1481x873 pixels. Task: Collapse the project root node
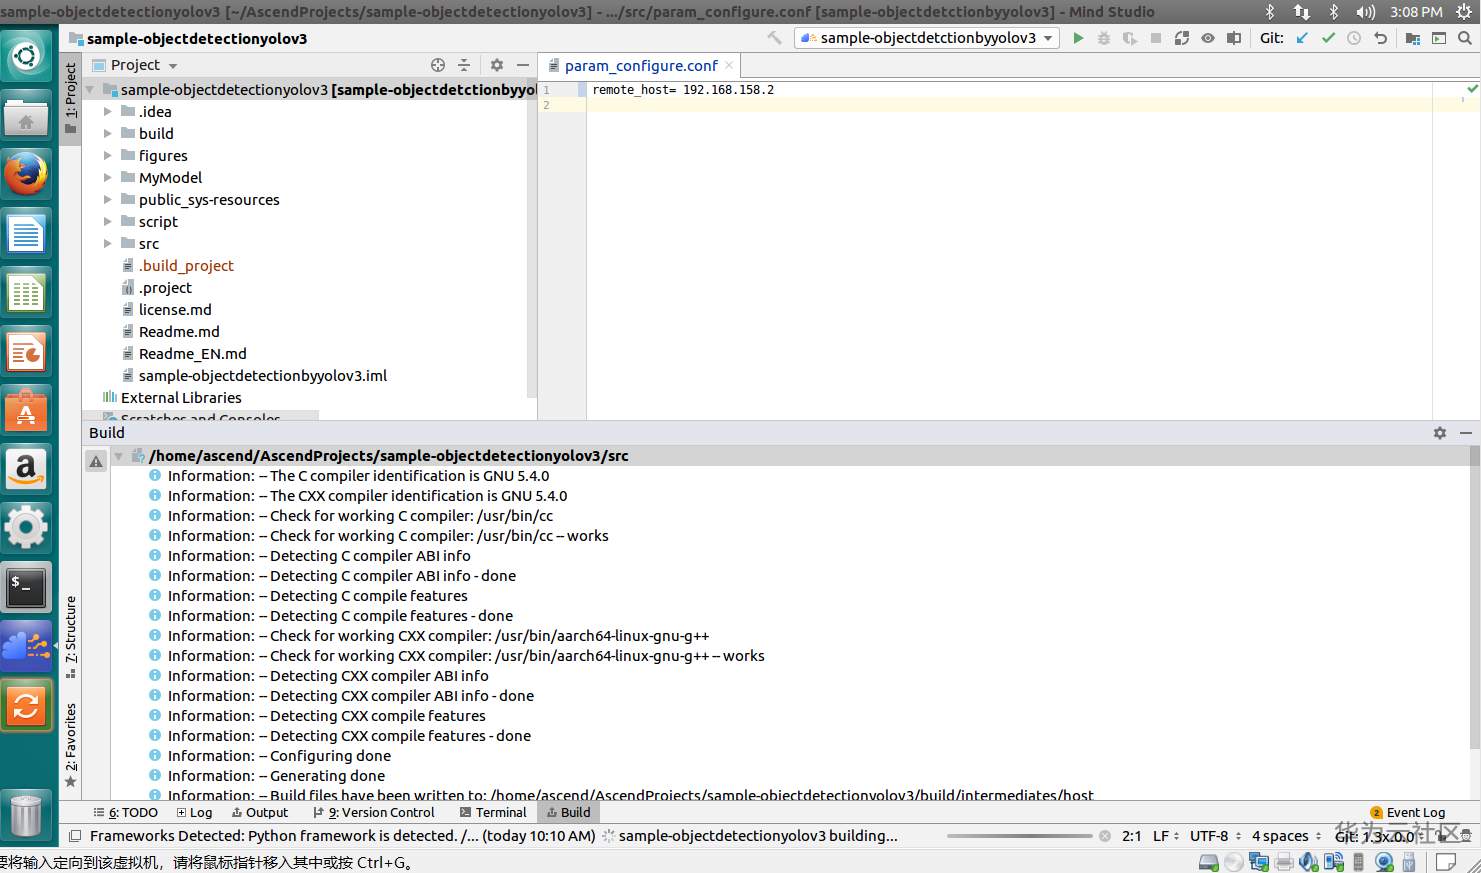click(x=90, y=90)
